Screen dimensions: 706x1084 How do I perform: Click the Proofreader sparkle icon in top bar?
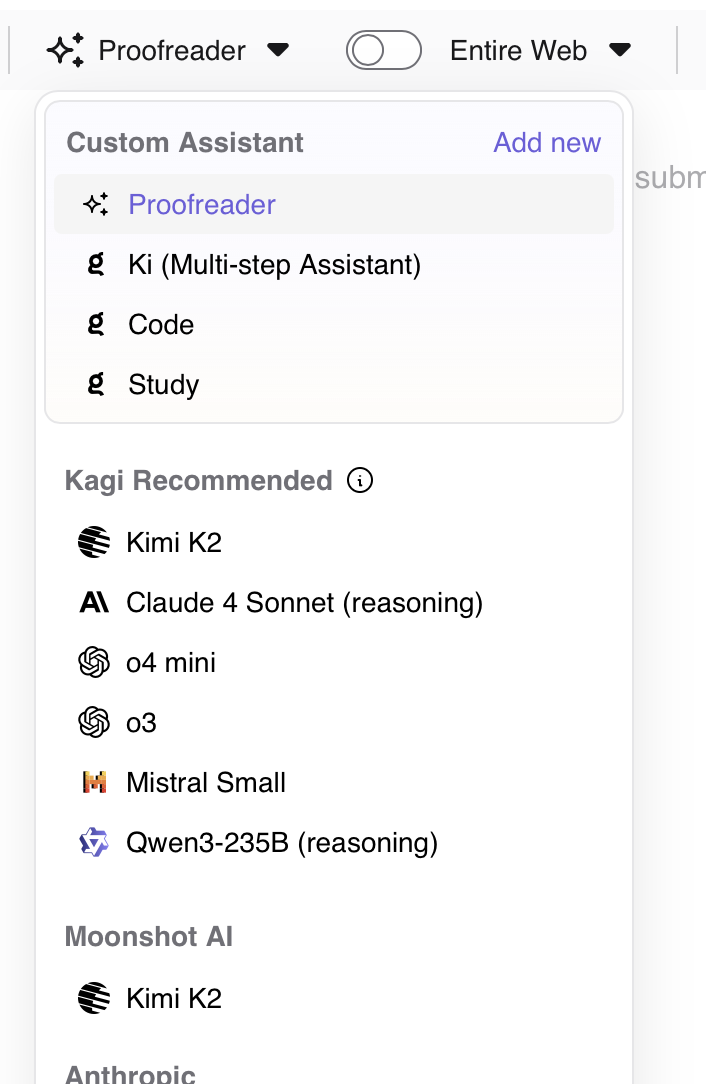(x=66, y=50)
